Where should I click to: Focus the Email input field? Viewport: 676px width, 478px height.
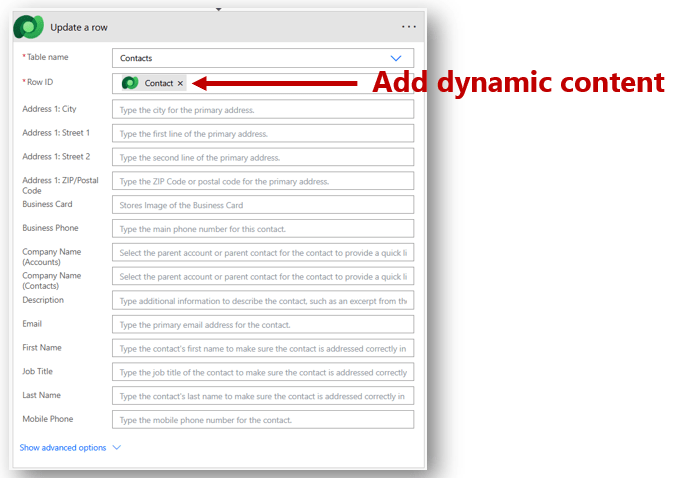click(x=263, y=325)
